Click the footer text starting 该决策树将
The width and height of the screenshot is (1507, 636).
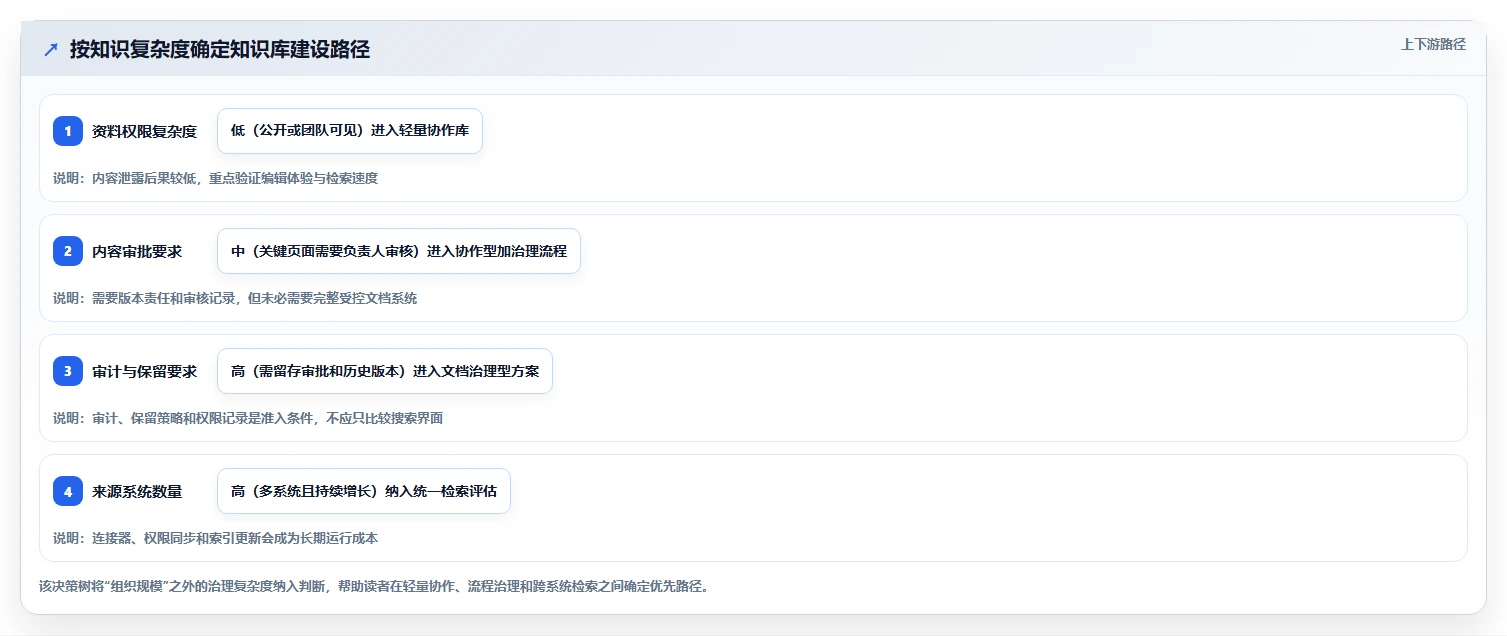pyautogui.click(x=374, y=586)
